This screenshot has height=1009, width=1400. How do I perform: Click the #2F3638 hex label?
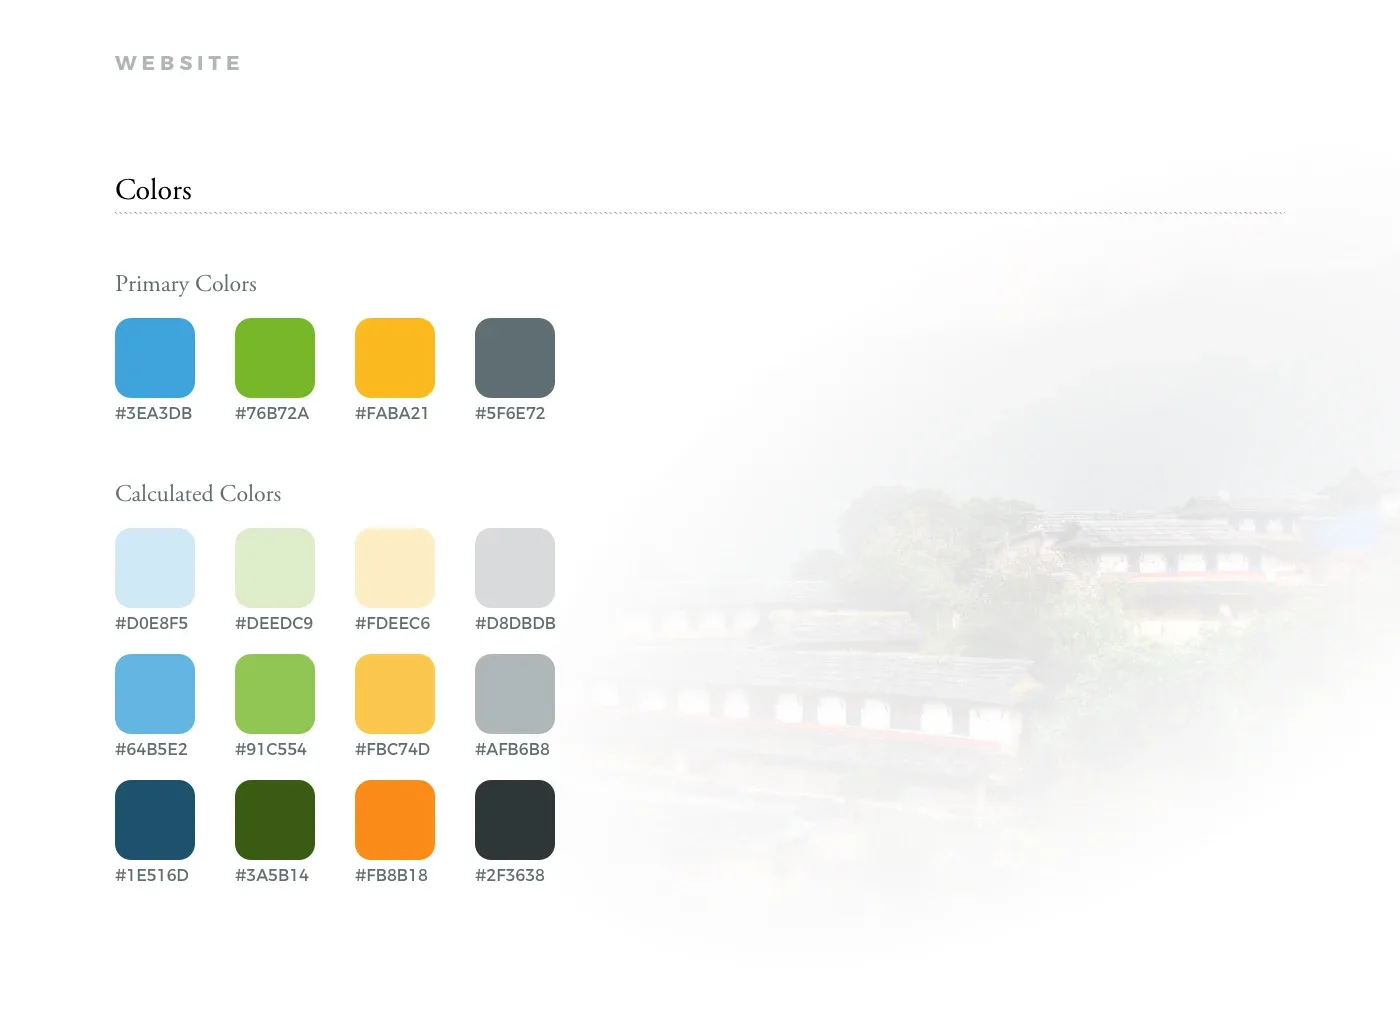[510, 875]
